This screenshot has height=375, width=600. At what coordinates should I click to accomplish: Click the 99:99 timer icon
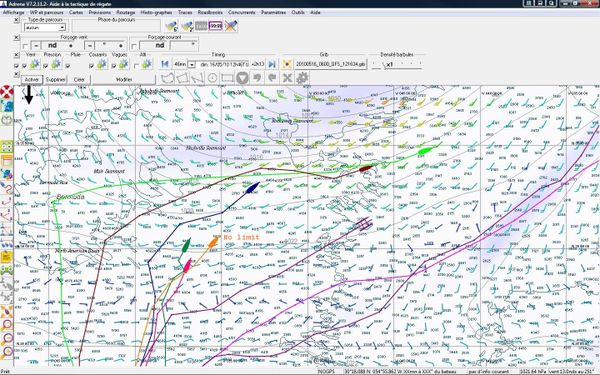click(x=215, y=26)
